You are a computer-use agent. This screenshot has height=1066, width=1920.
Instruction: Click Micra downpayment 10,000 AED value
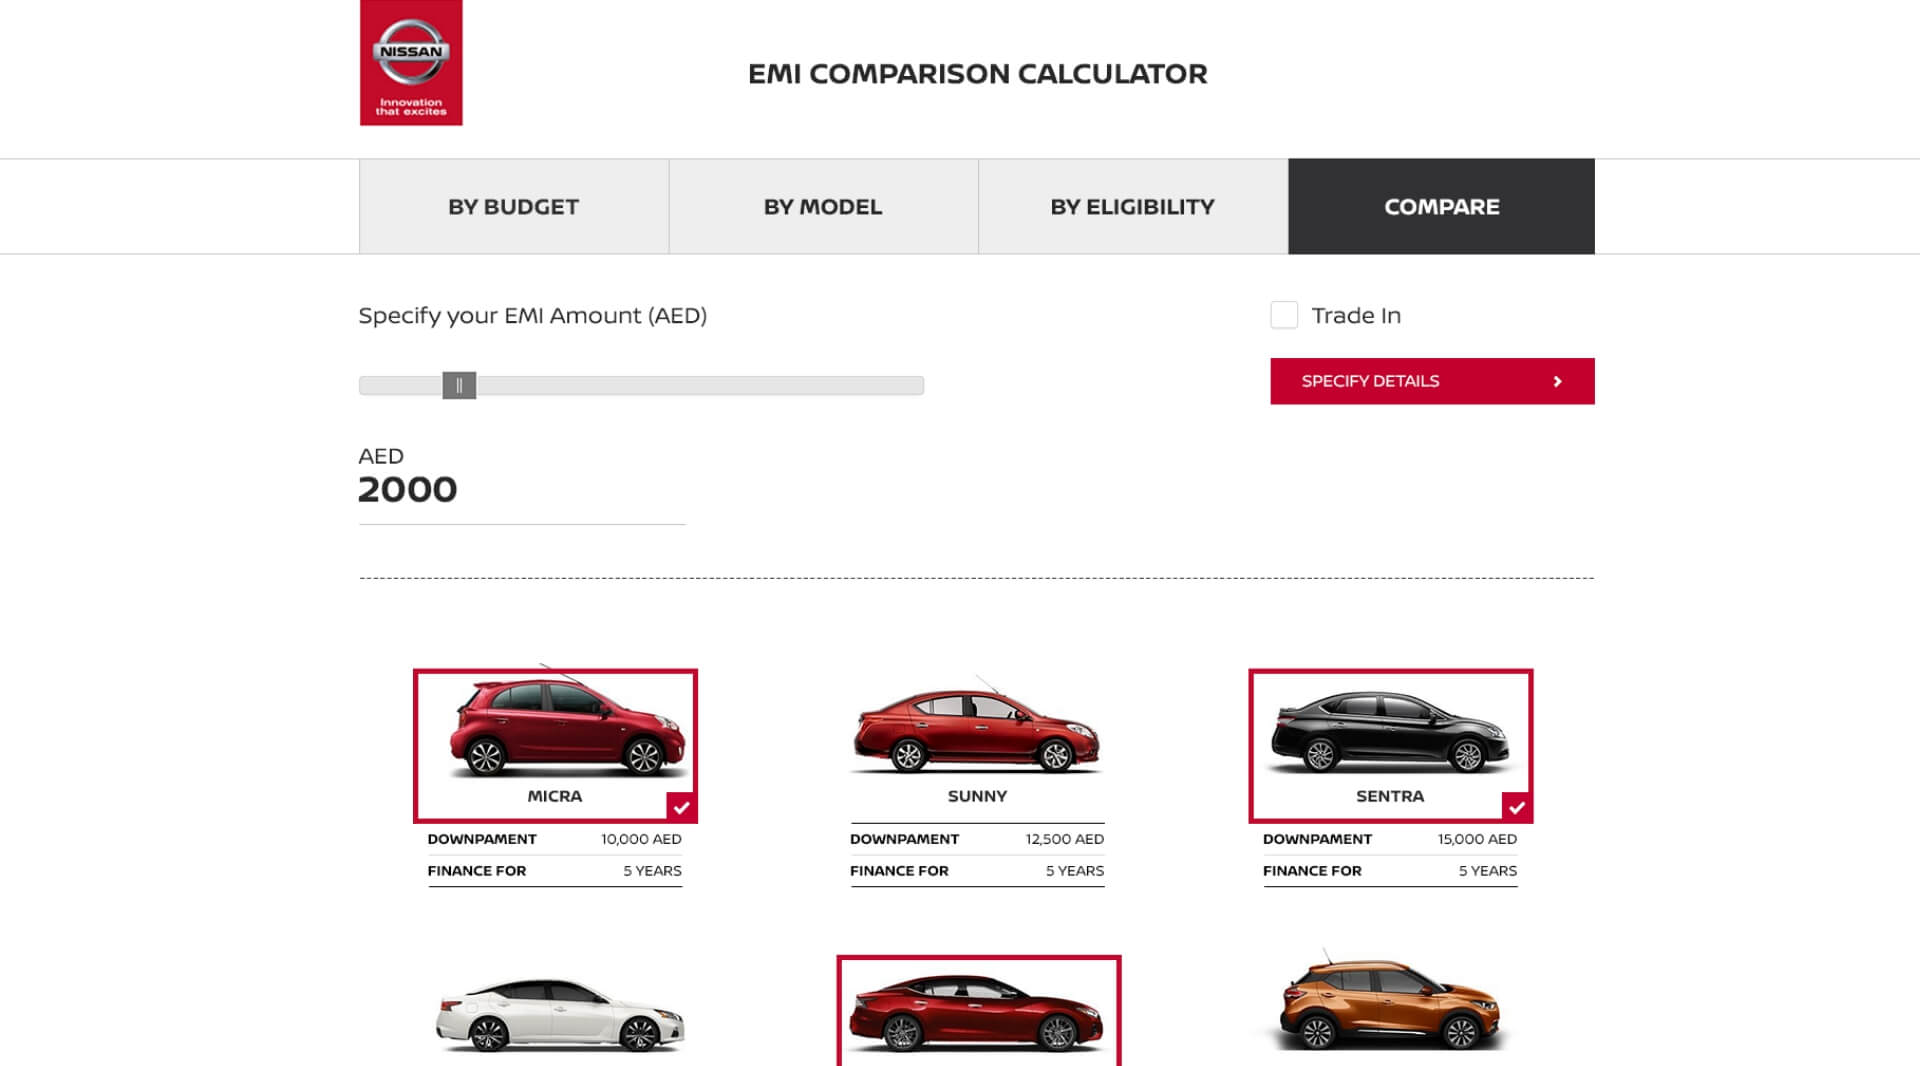point(641,839)
